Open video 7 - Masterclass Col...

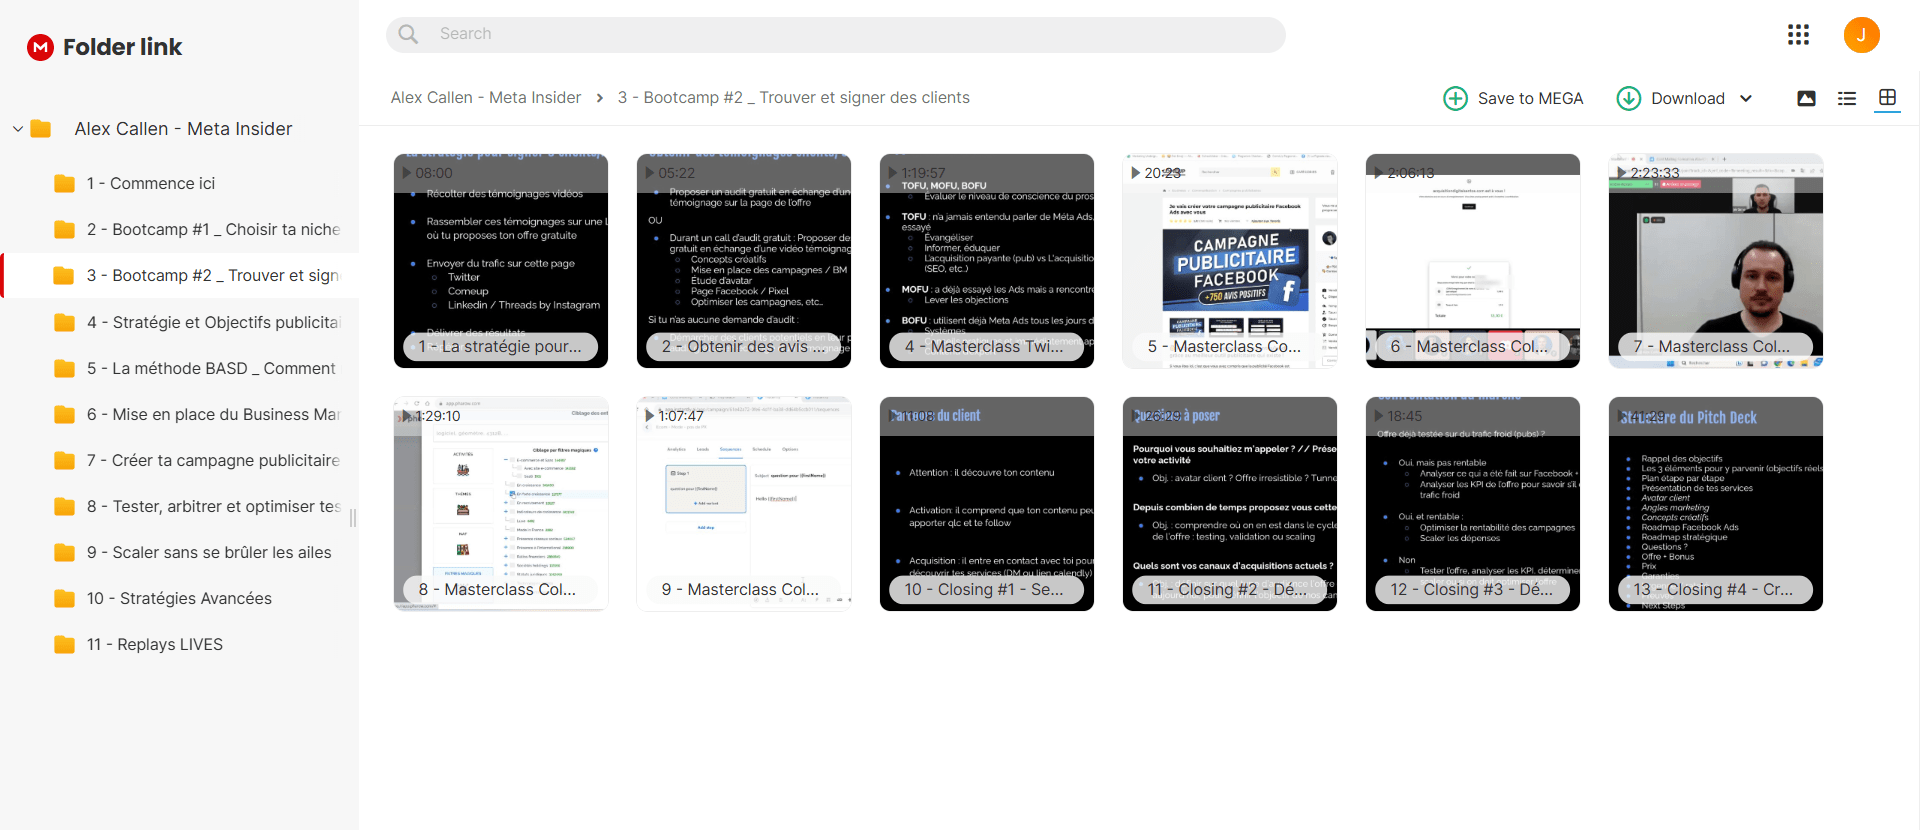click(x=1716, y=261)
